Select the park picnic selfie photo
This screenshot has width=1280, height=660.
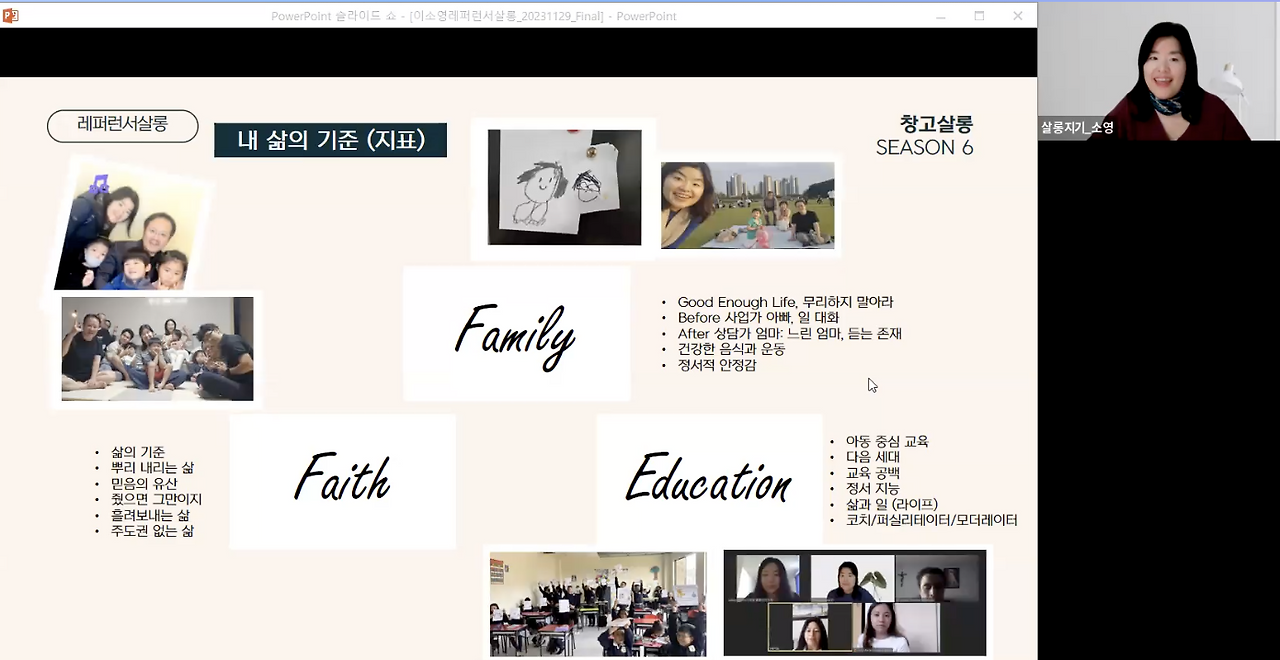(747, 205)
